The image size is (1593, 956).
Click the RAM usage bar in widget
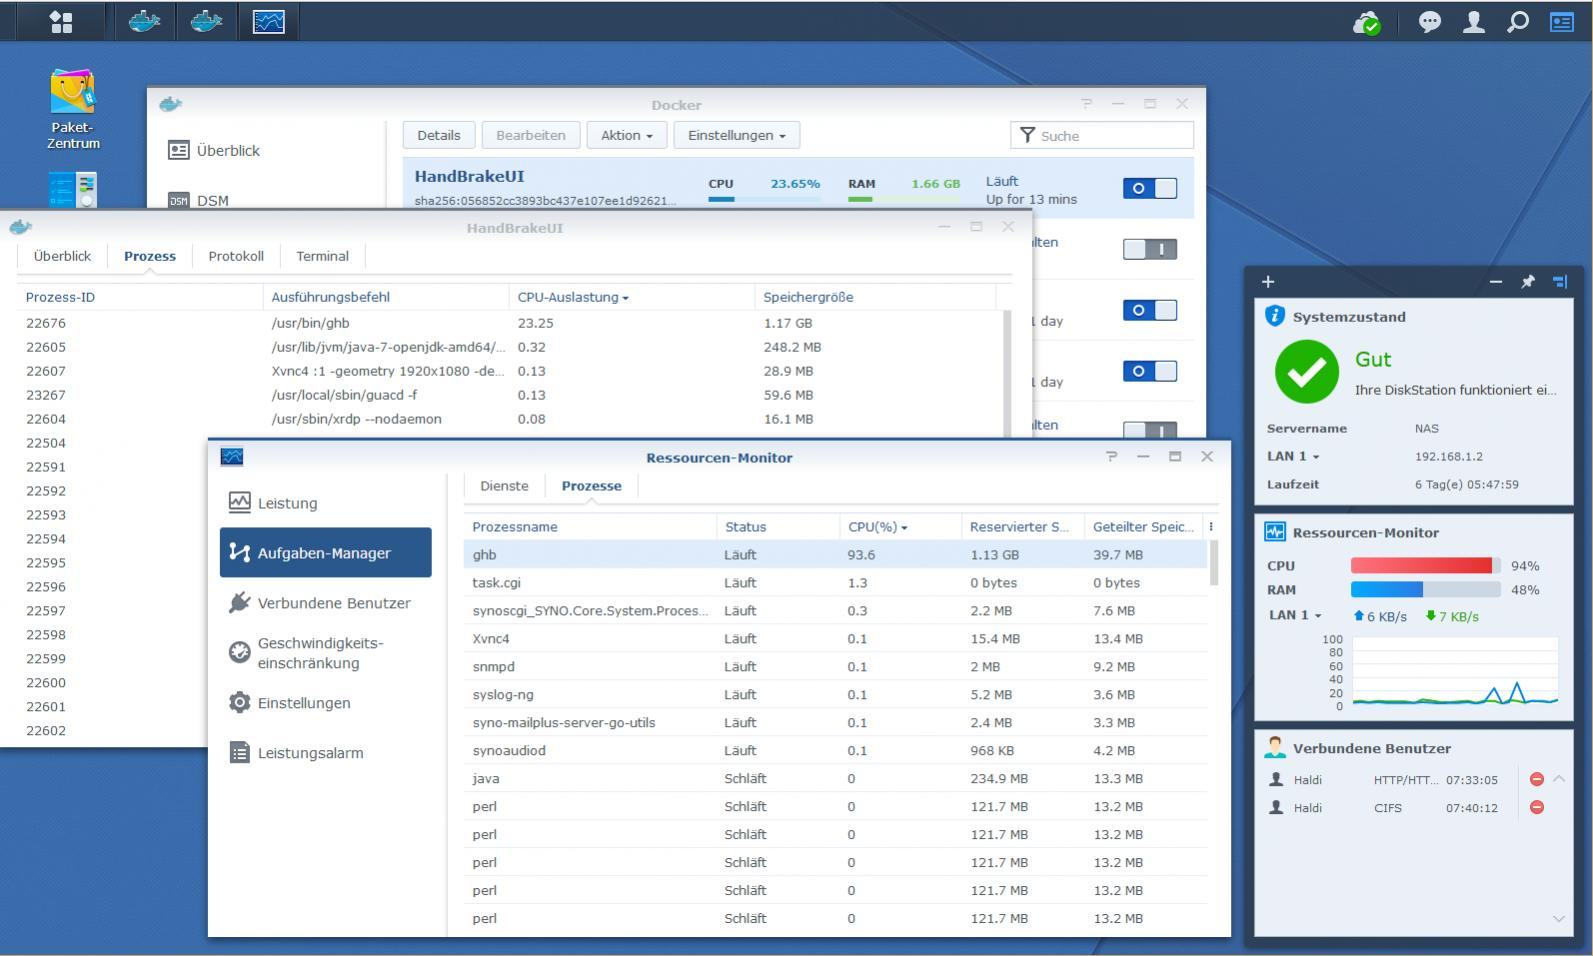tap(1426, 589)
